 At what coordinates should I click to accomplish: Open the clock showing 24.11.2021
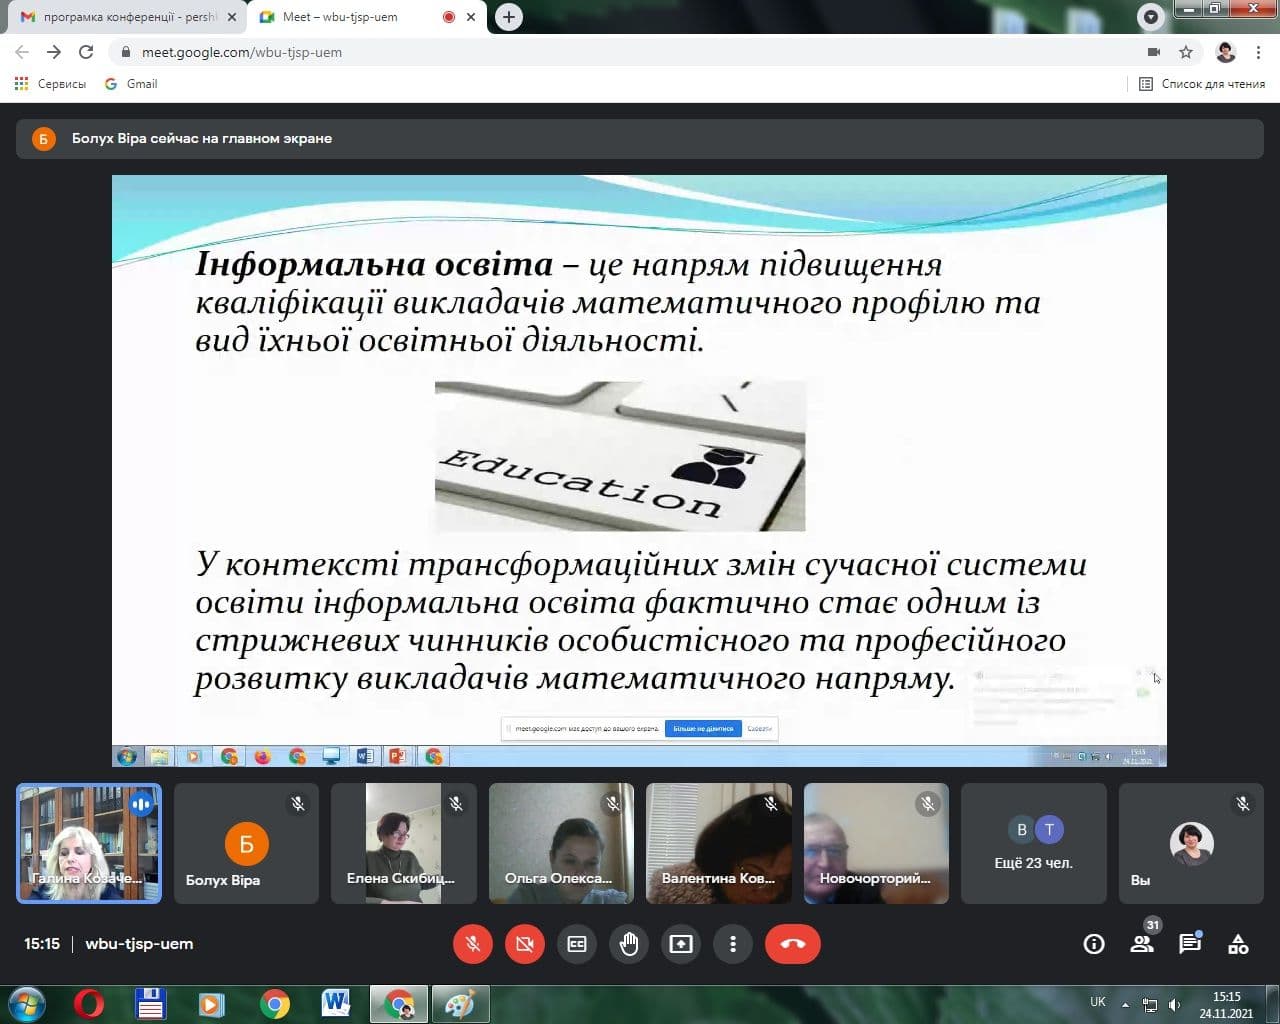coord(1226,1005)
